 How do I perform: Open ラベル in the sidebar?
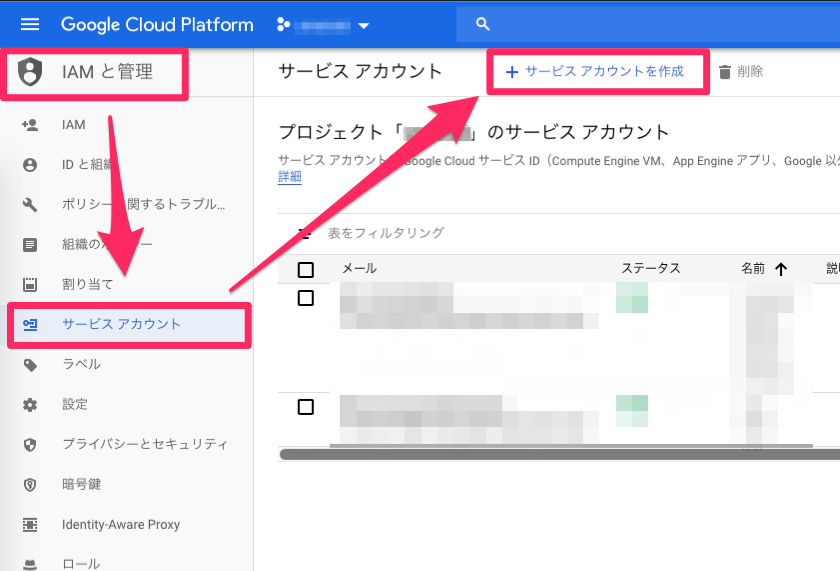click(81, 364)
